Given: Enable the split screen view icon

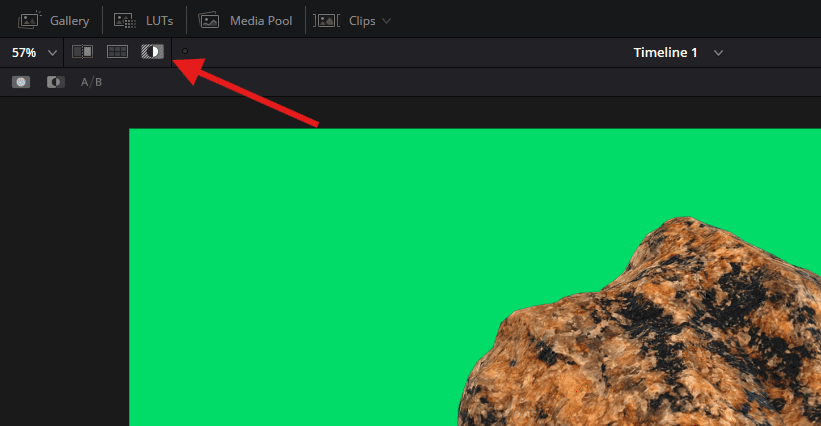Looking at the screenshot, I should coord(117,51).
